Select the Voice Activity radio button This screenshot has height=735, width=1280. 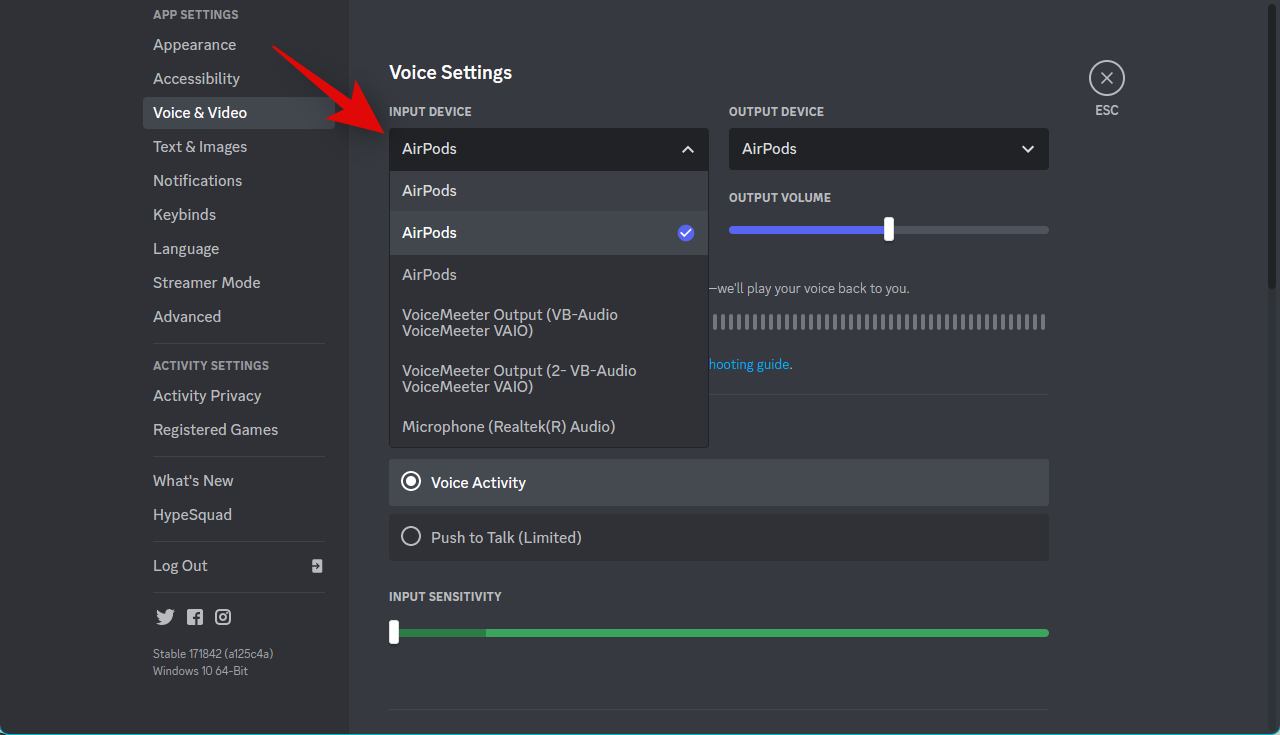click(x=411, y=482)
